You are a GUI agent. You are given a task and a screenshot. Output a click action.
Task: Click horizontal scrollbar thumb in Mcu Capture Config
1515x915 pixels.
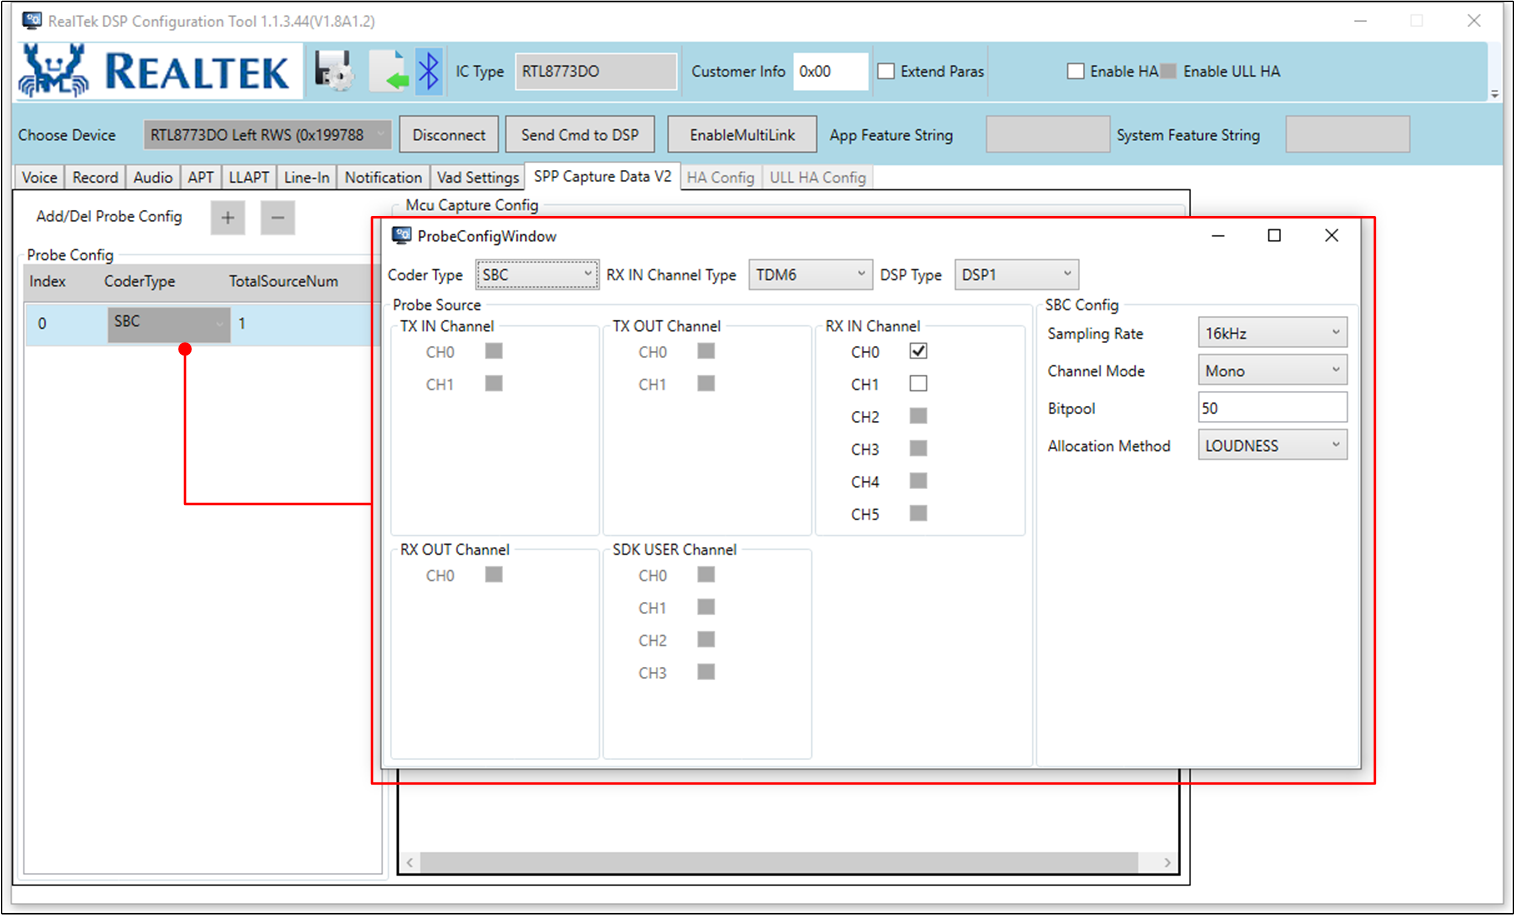[779, 862]
